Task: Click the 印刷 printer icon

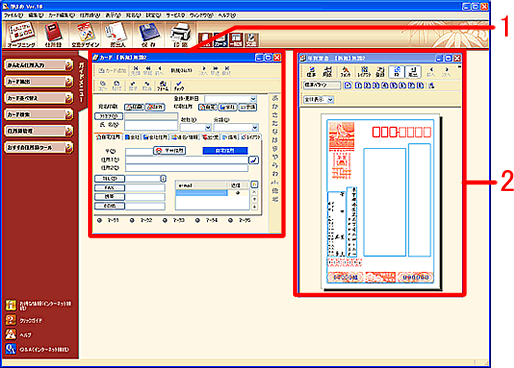Action: pos(180,34)
